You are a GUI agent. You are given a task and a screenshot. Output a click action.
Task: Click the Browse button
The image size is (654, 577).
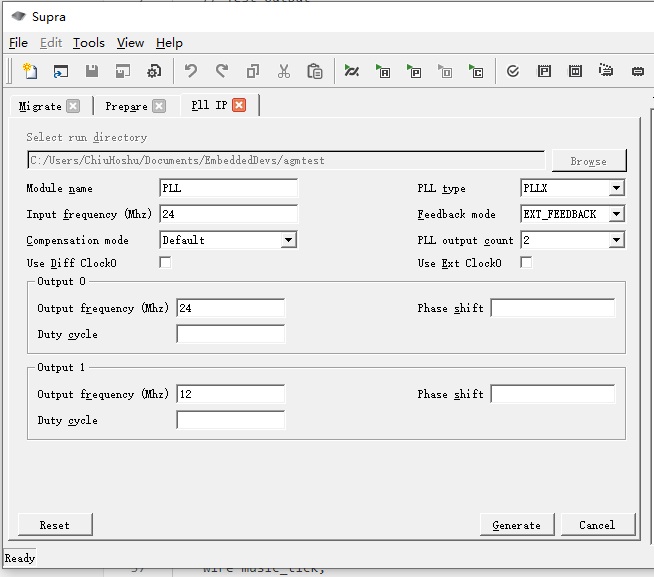pos(589,161)
